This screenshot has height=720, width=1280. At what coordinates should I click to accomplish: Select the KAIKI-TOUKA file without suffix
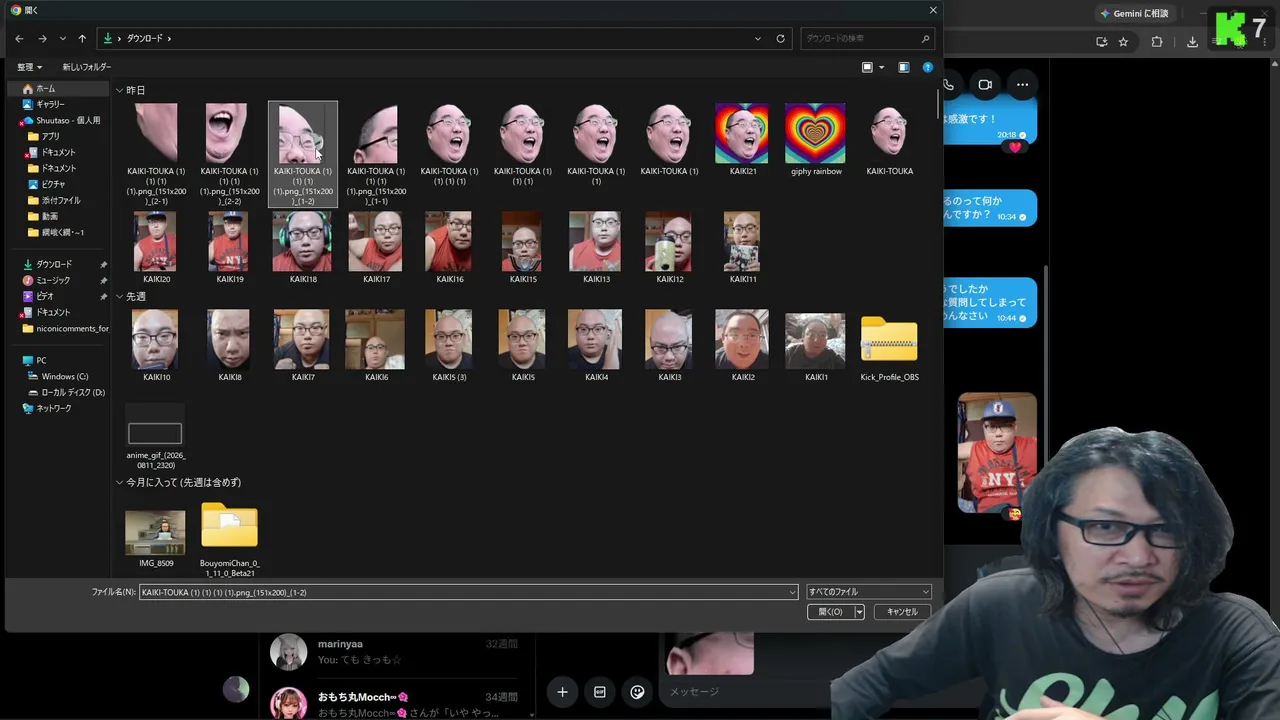(x=889, y=140)
